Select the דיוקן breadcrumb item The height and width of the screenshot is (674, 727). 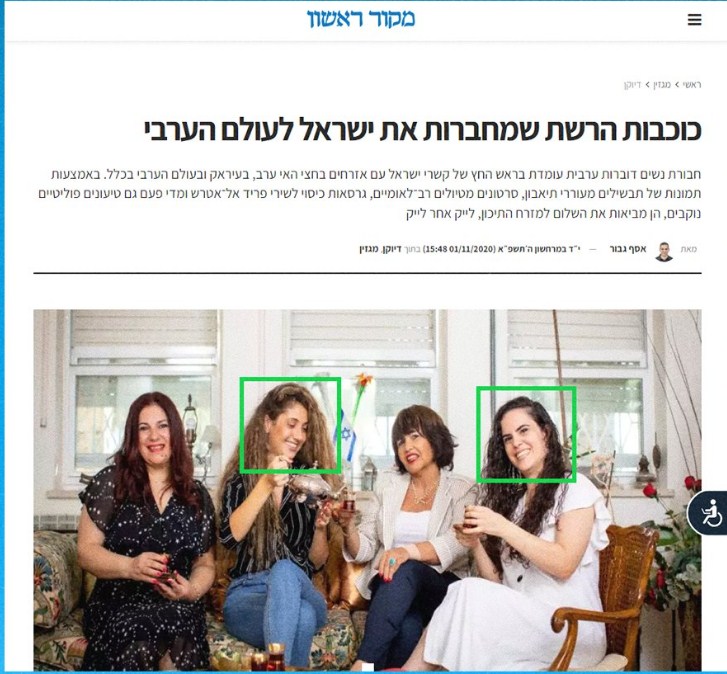(633, 85)
